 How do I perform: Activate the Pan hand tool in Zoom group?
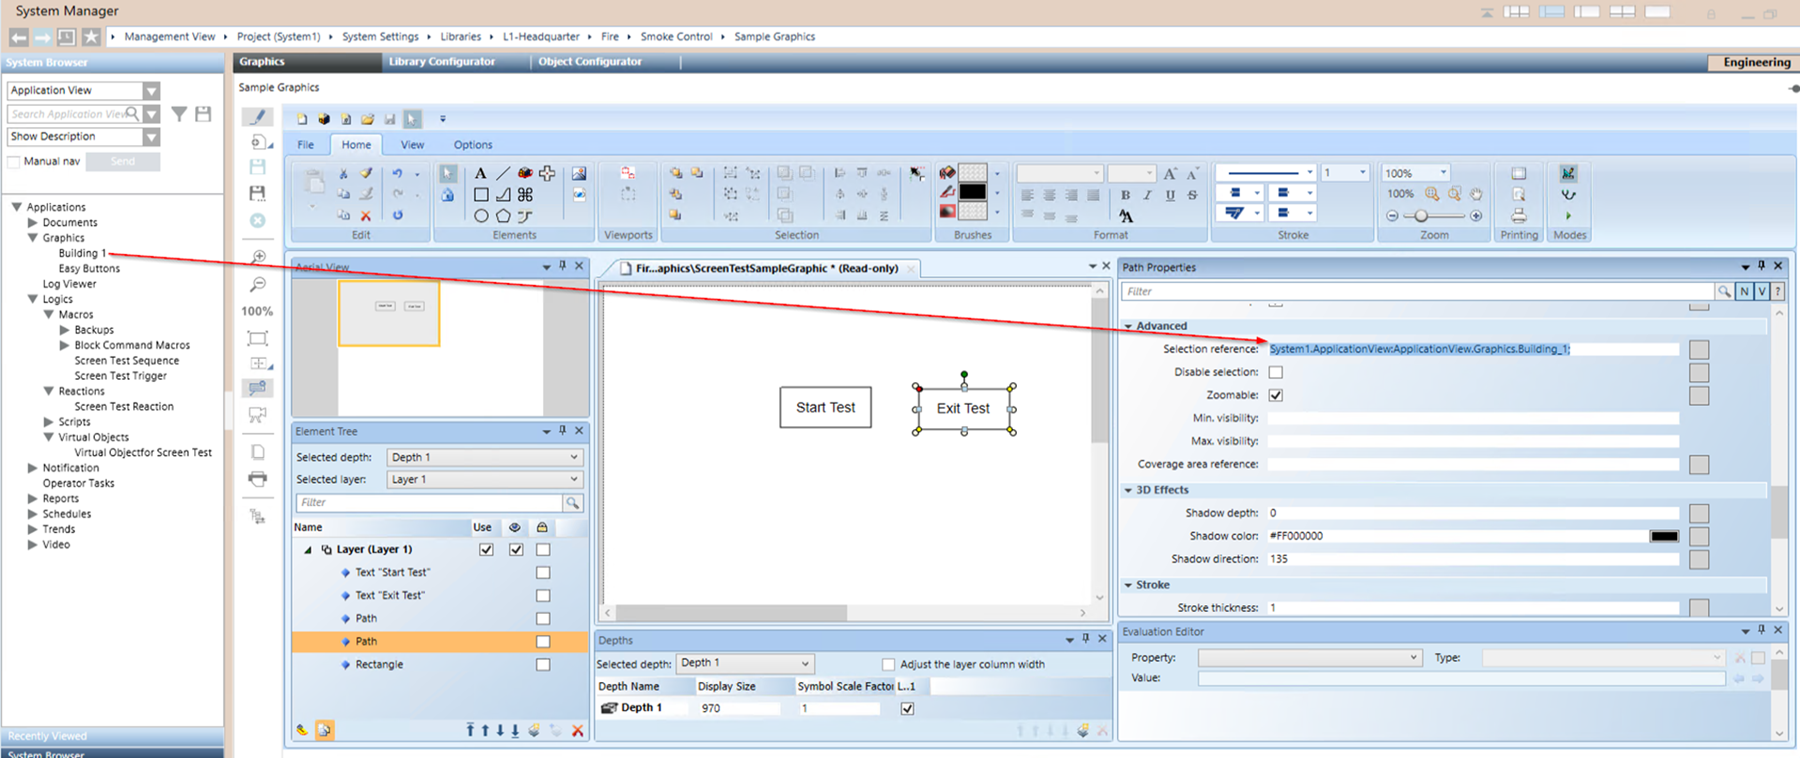click(x=1476, y=194)
